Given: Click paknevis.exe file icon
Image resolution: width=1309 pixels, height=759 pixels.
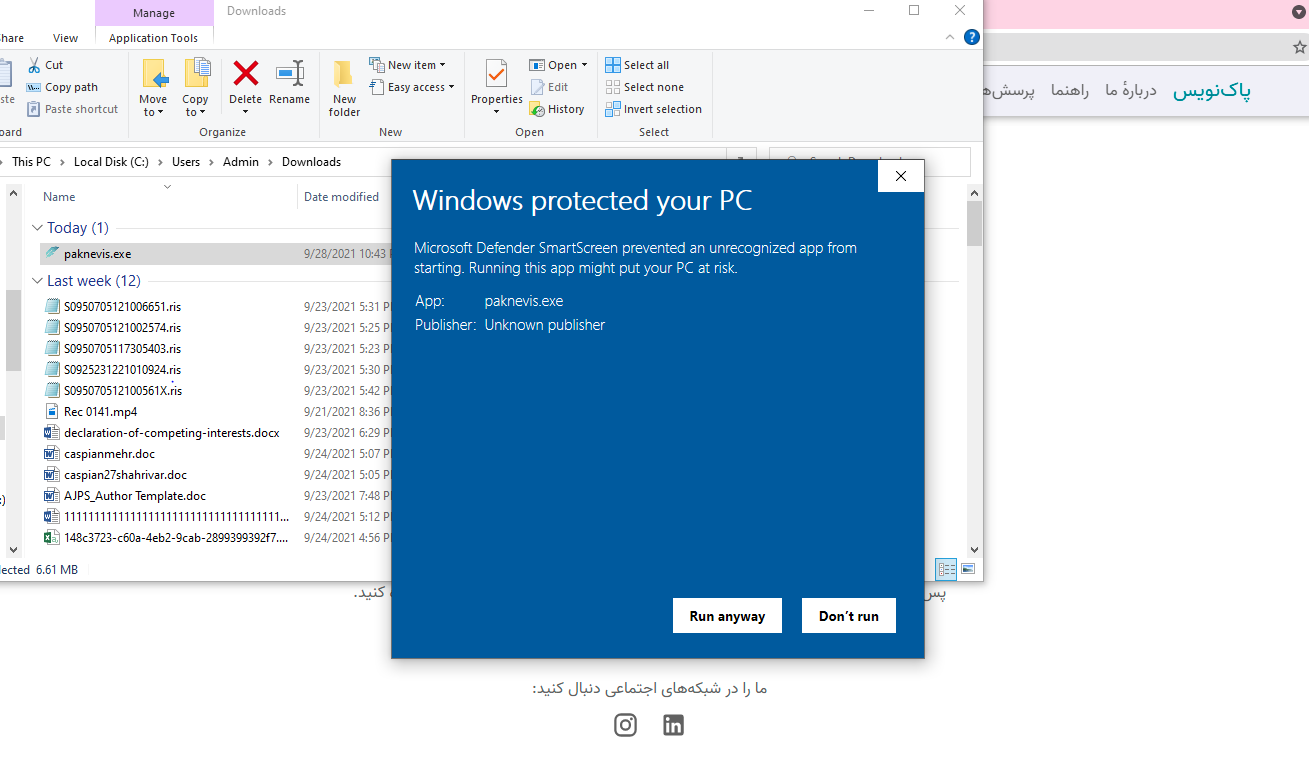Looking at the screenshot, I should click(52, 254).
